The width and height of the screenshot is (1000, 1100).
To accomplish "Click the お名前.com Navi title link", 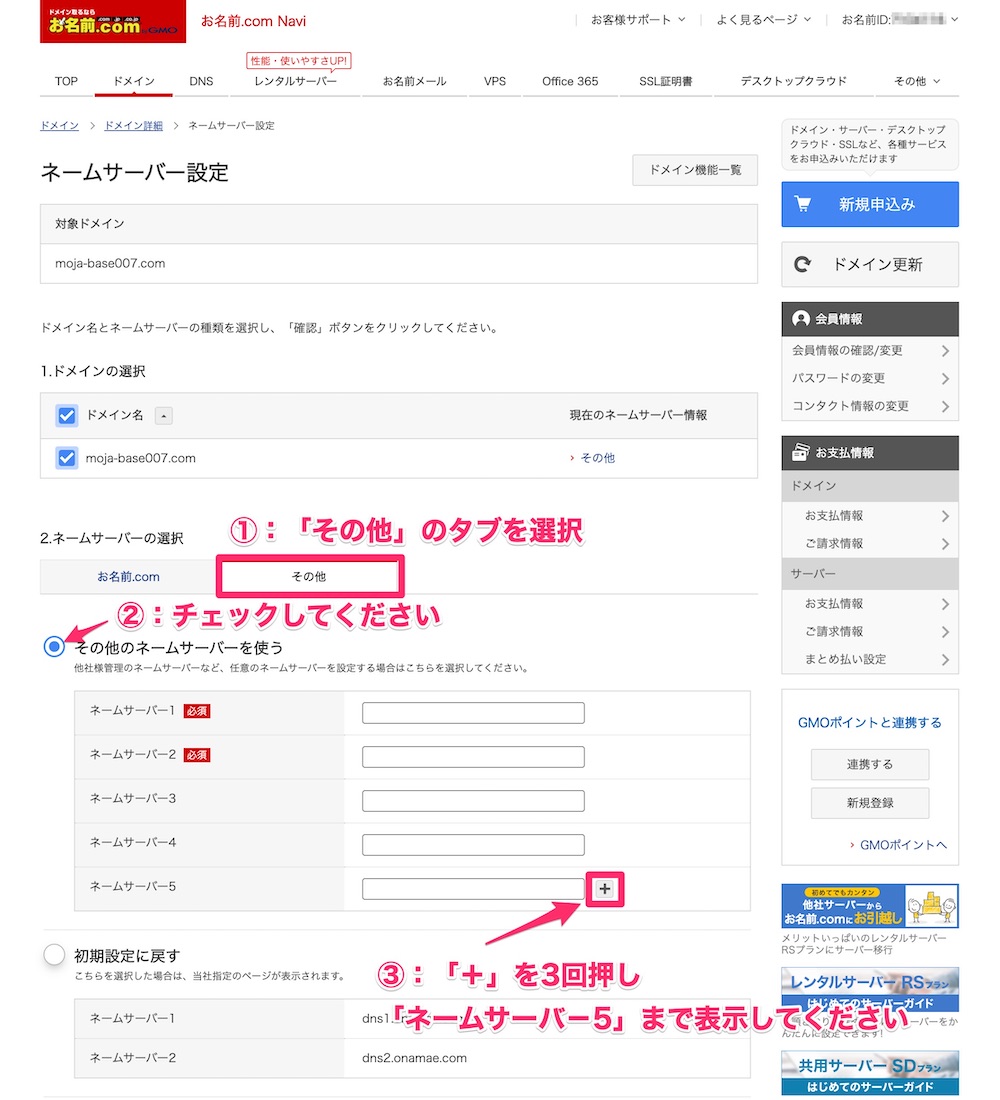I will pos(253,21).
